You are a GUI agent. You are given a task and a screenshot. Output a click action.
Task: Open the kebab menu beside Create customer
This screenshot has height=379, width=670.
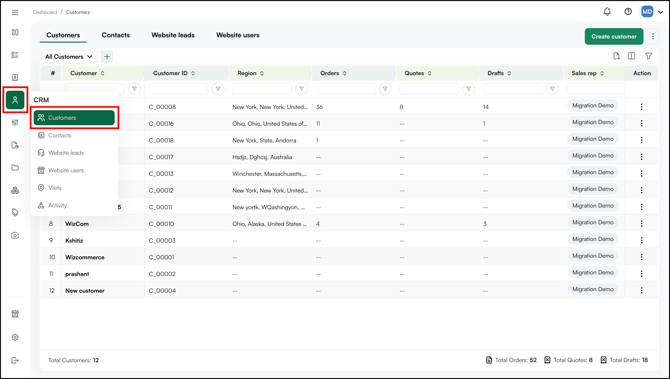[652, 37]
